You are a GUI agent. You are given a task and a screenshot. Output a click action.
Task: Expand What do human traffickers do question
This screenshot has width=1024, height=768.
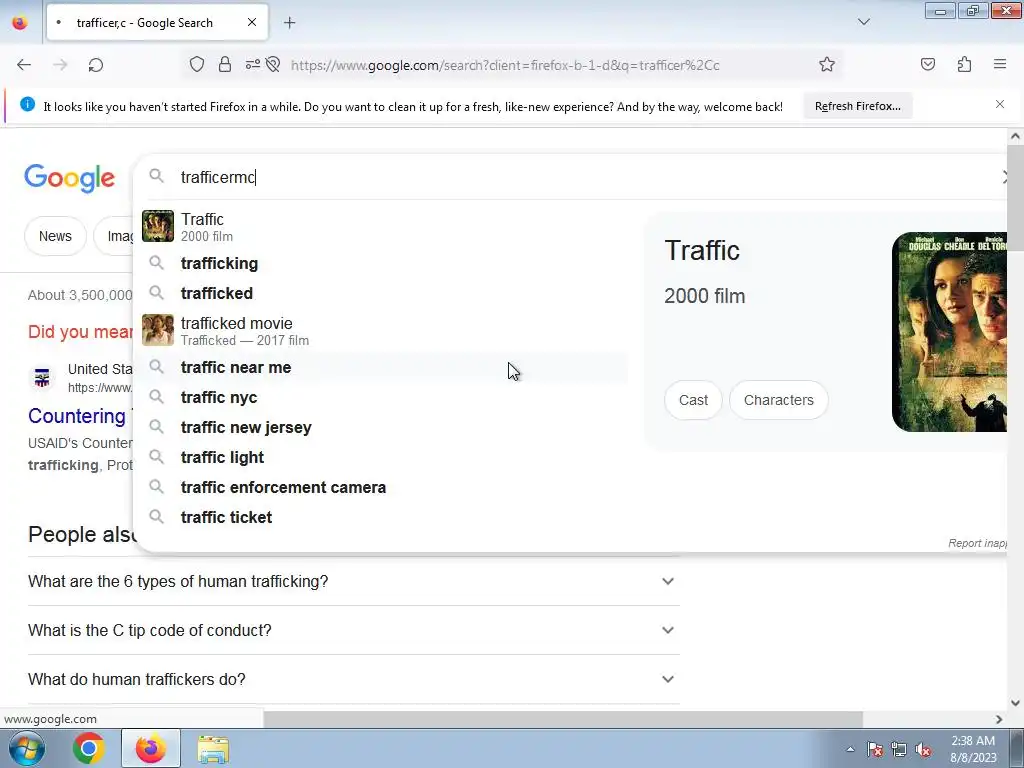(x=353, y=679)
